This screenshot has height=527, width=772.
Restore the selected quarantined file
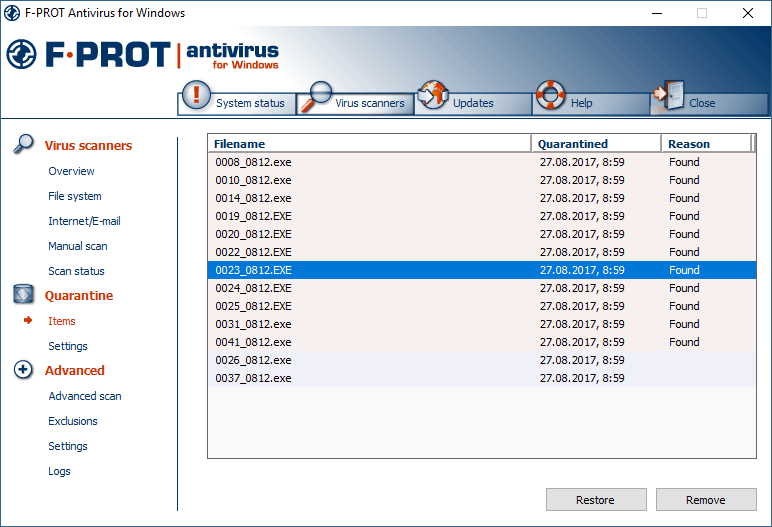[x=596, y=500]
